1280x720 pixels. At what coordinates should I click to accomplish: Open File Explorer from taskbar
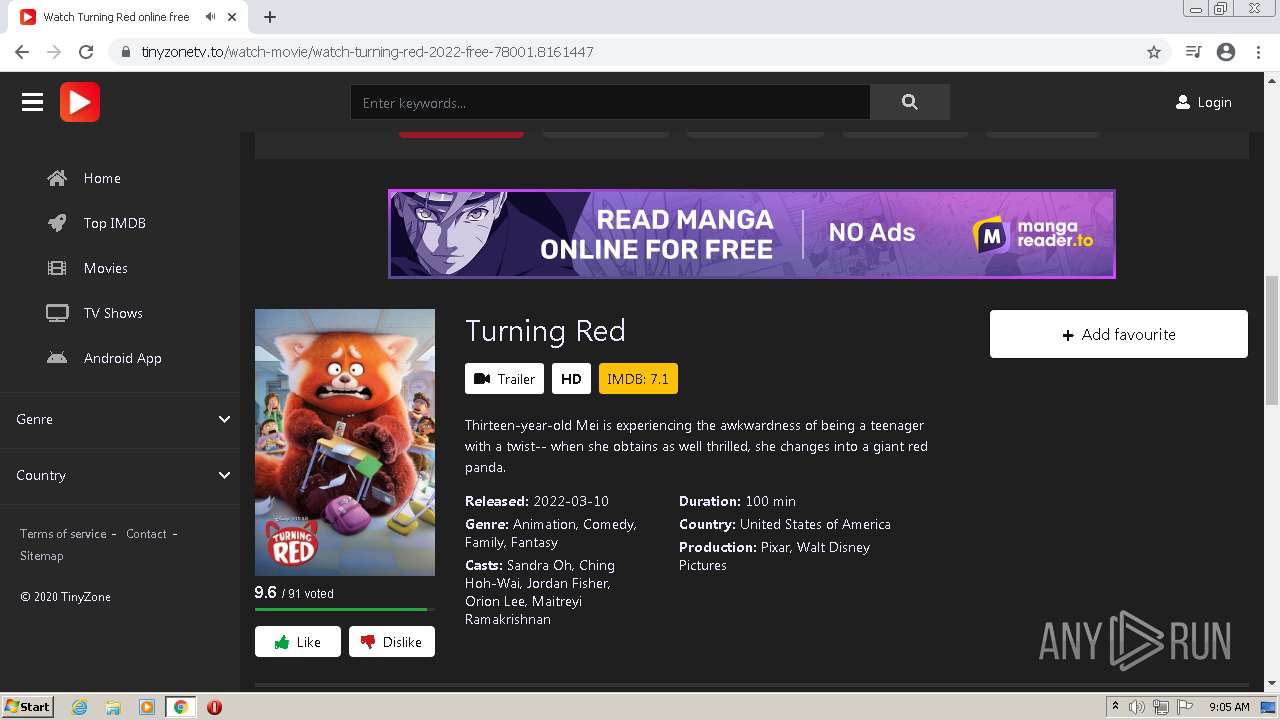click(x=113, y=707)
